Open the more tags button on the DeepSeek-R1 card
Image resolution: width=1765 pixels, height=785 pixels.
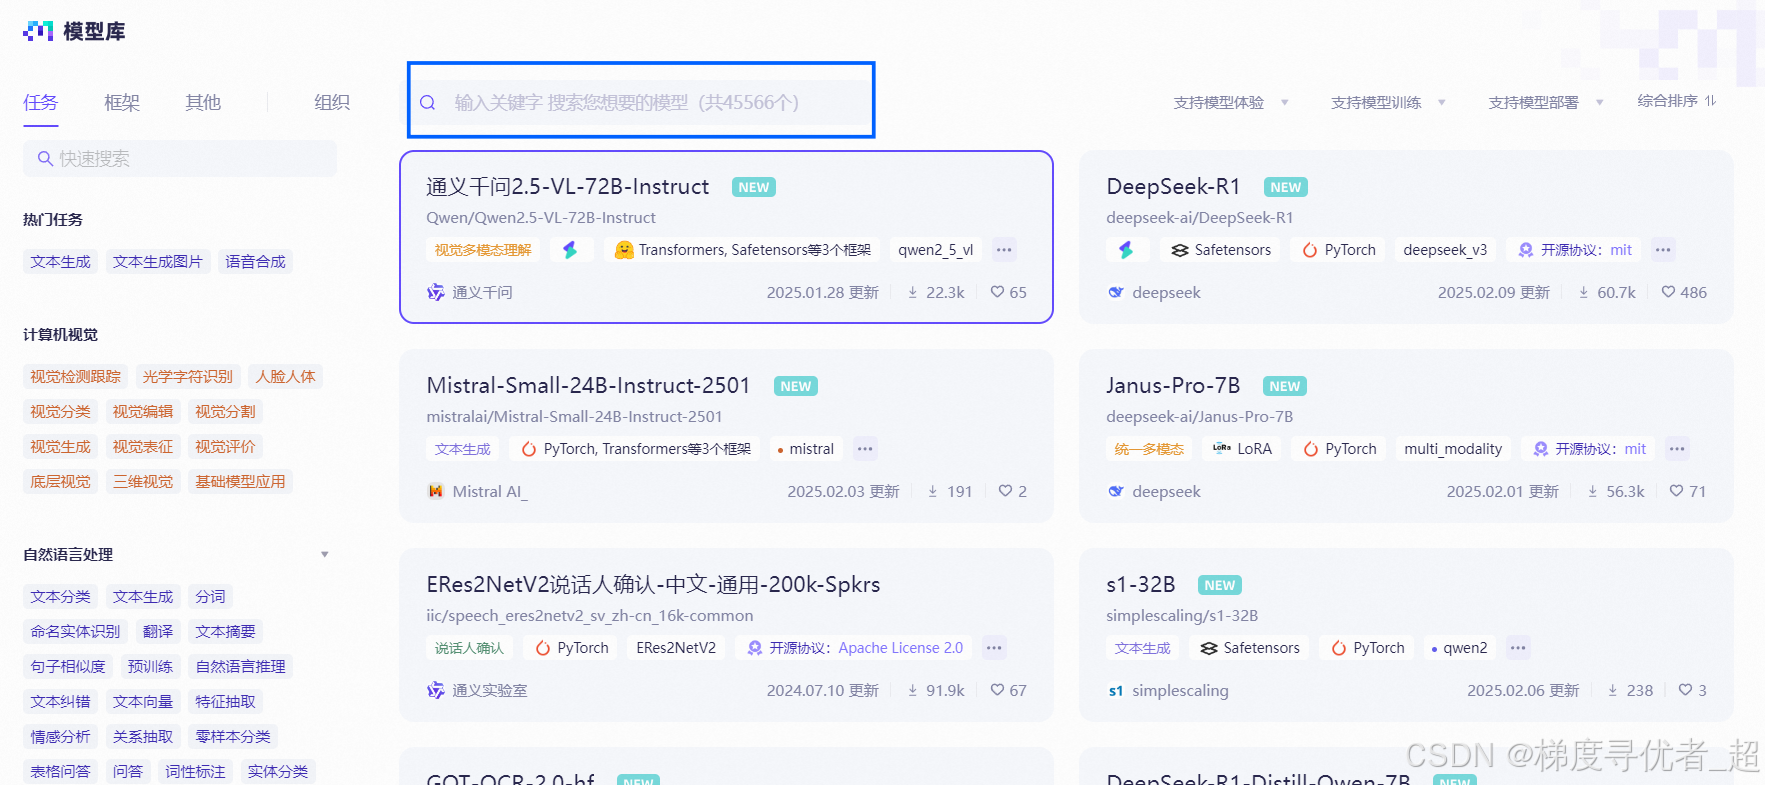pos(1662,250)
